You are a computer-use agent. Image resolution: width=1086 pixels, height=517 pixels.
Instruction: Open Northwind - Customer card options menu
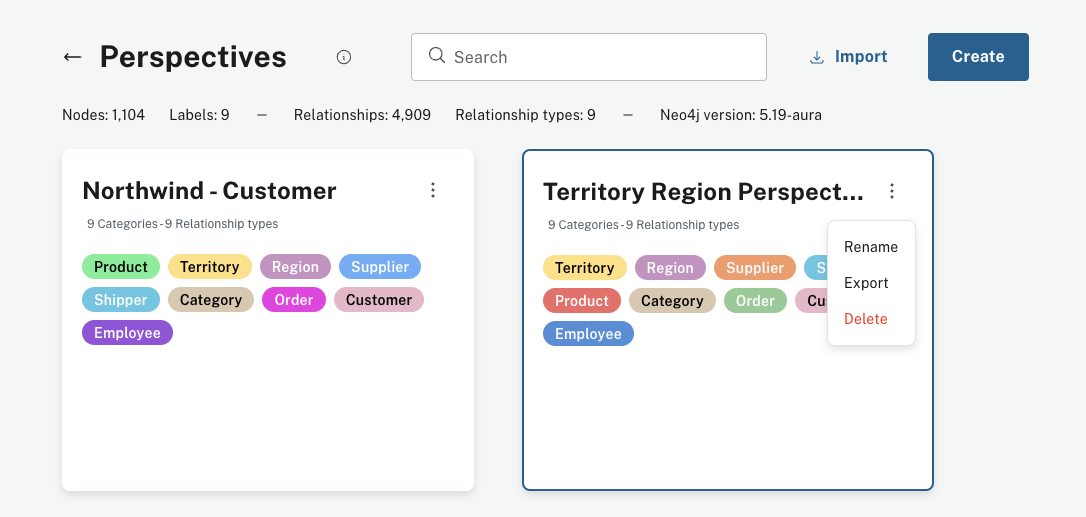tap(433, 190)
